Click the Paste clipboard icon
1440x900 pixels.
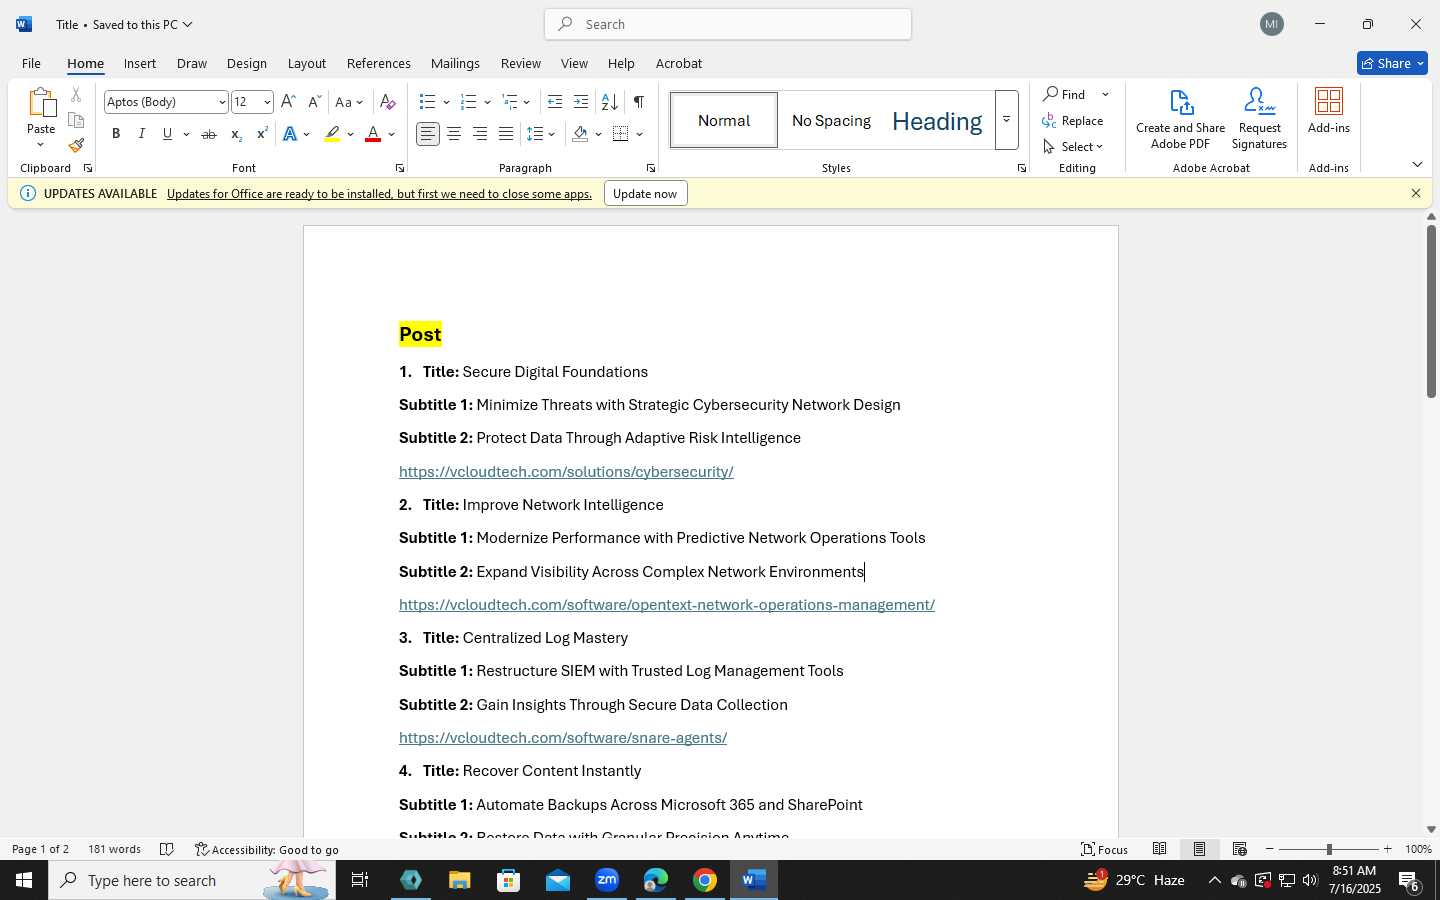tap(41, 104)
